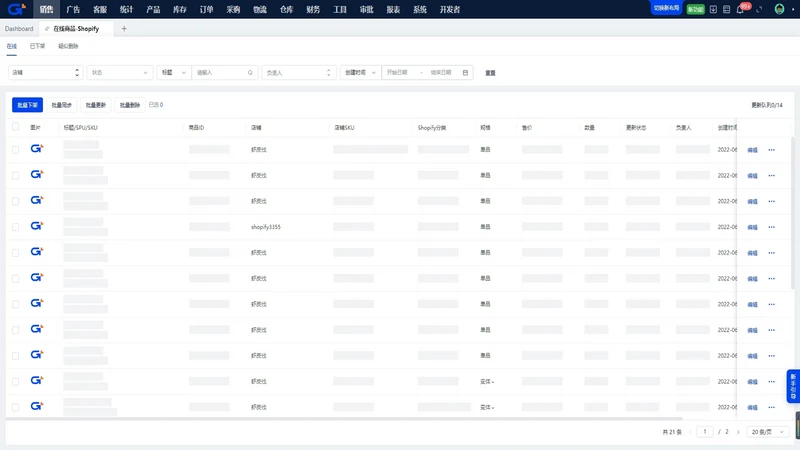Click the blue 批量下架 button
This screenshot has height=450, width=800.
click(28, 105)
